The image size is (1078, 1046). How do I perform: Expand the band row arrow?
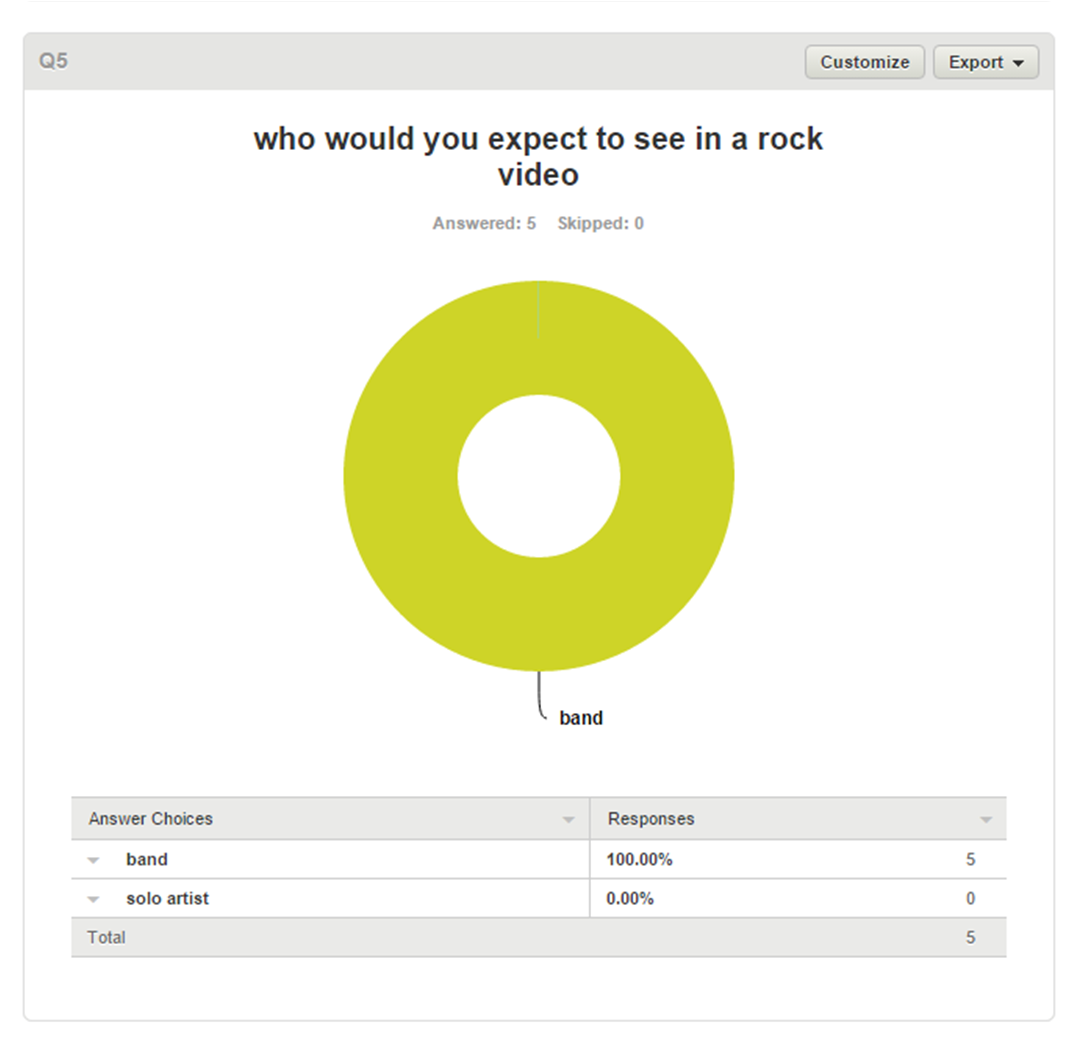pos(94,860)
